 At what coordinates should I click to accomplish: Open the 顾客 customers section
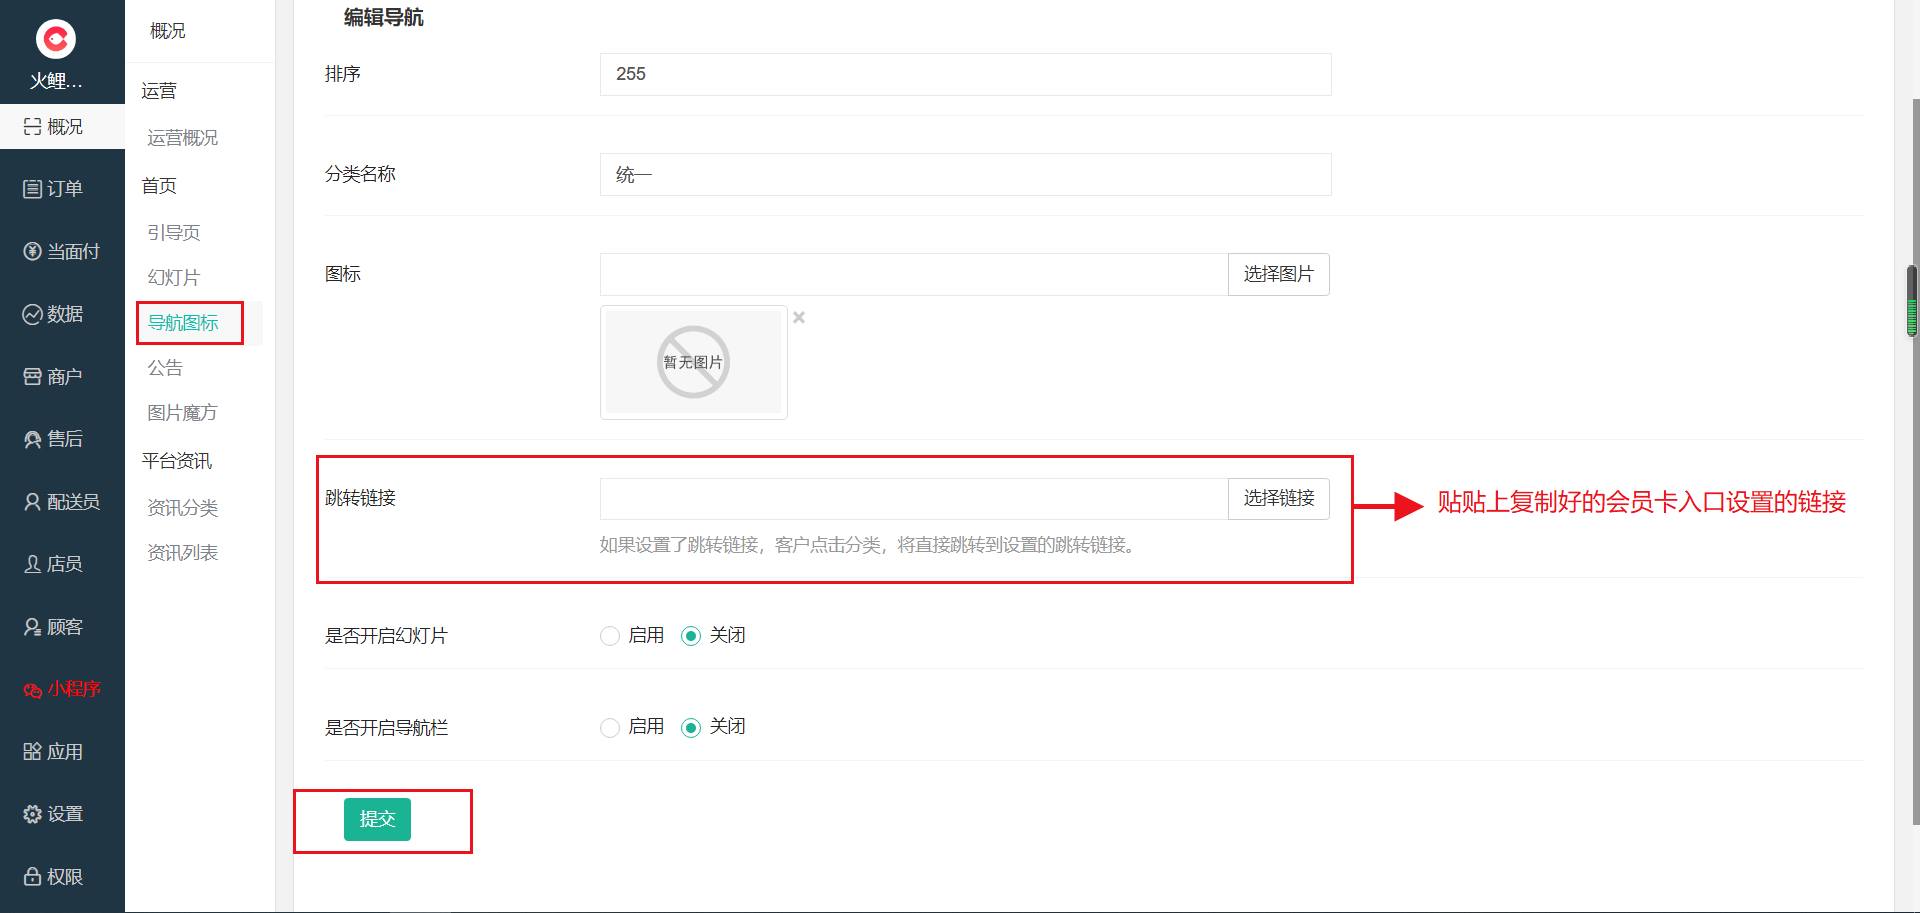(x=62, y=627)
